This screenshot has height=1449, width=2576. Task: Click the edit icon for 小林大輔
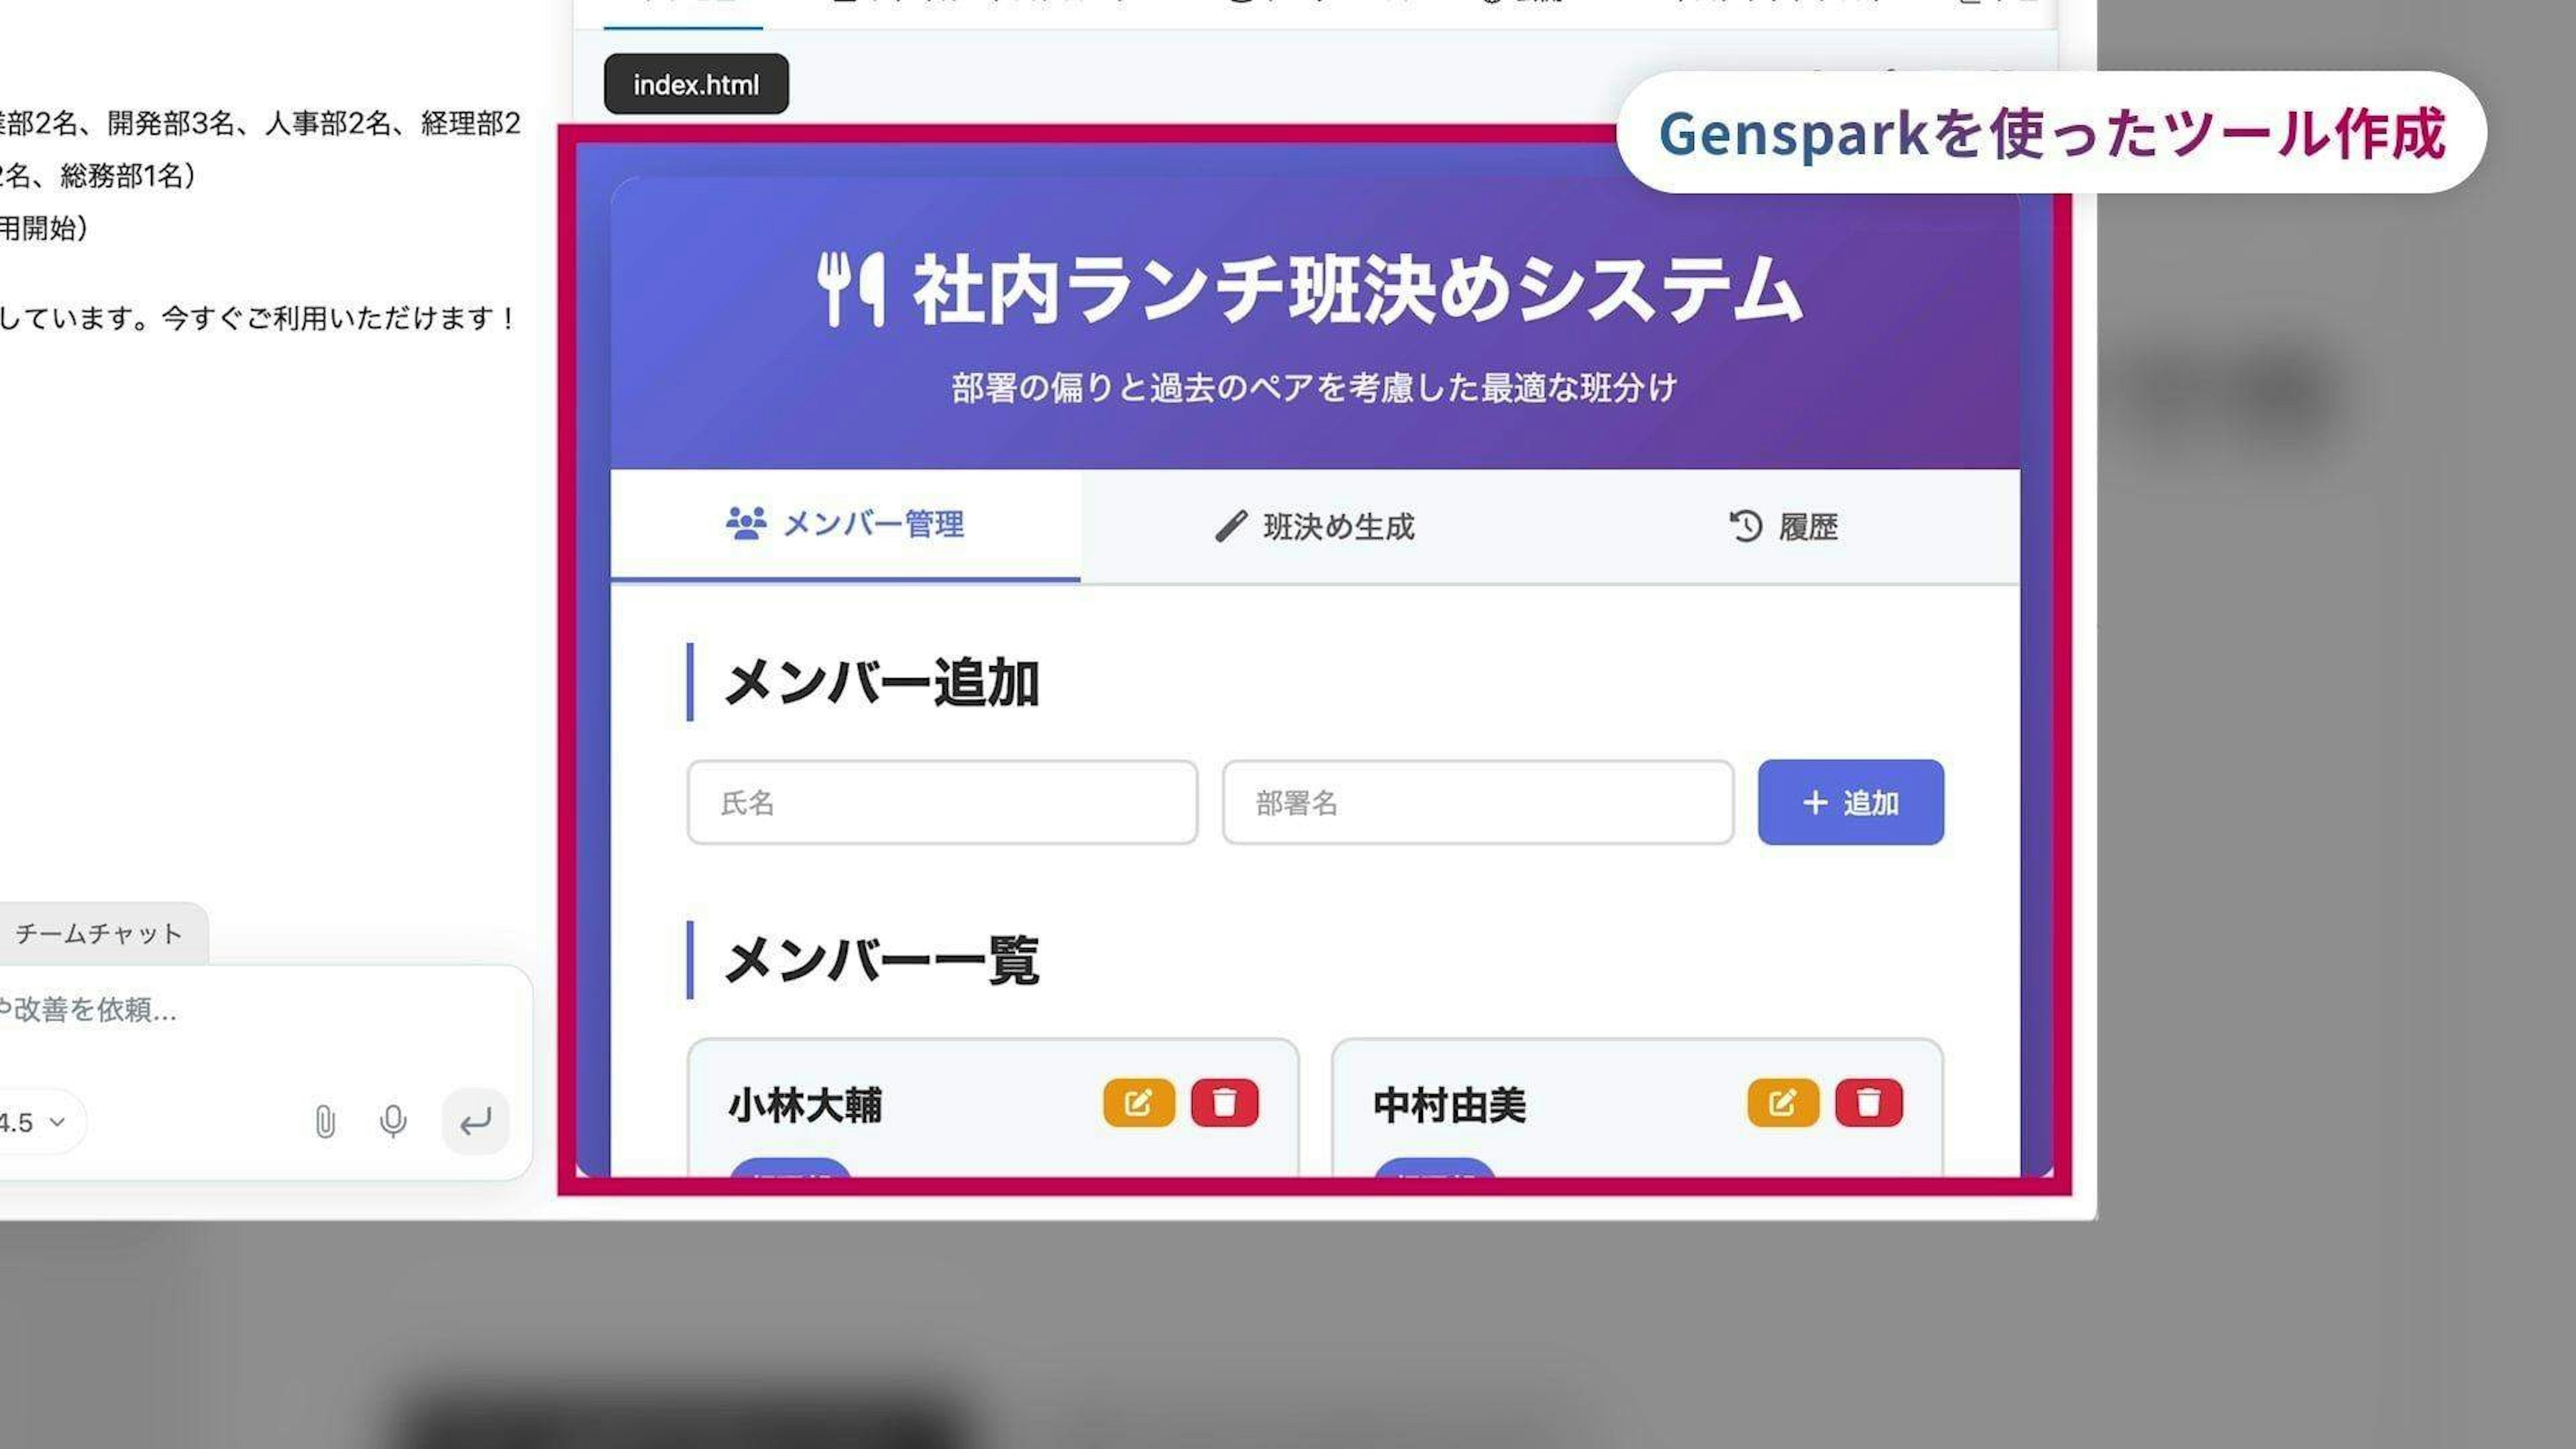click(1138, 1103)
